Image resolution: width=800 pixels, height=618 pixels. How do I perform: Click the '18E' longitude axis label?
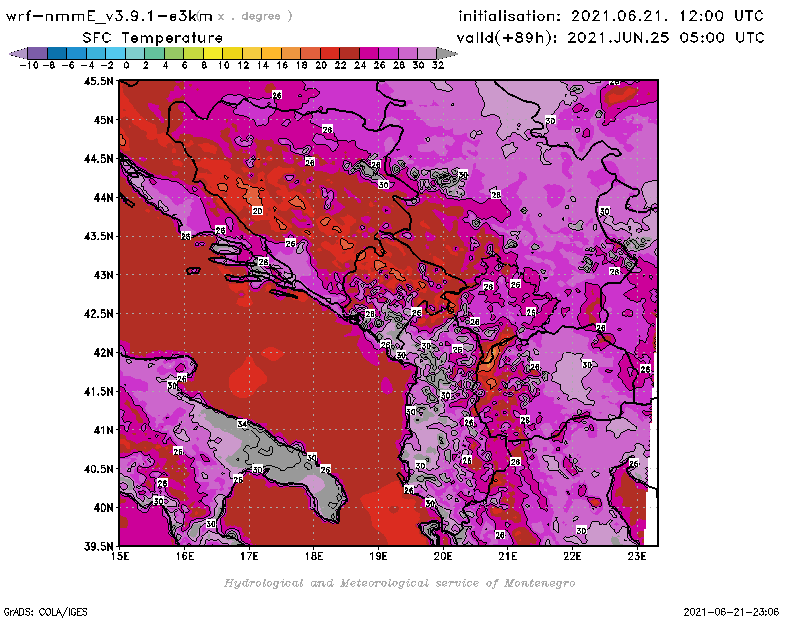click(314, 556)
